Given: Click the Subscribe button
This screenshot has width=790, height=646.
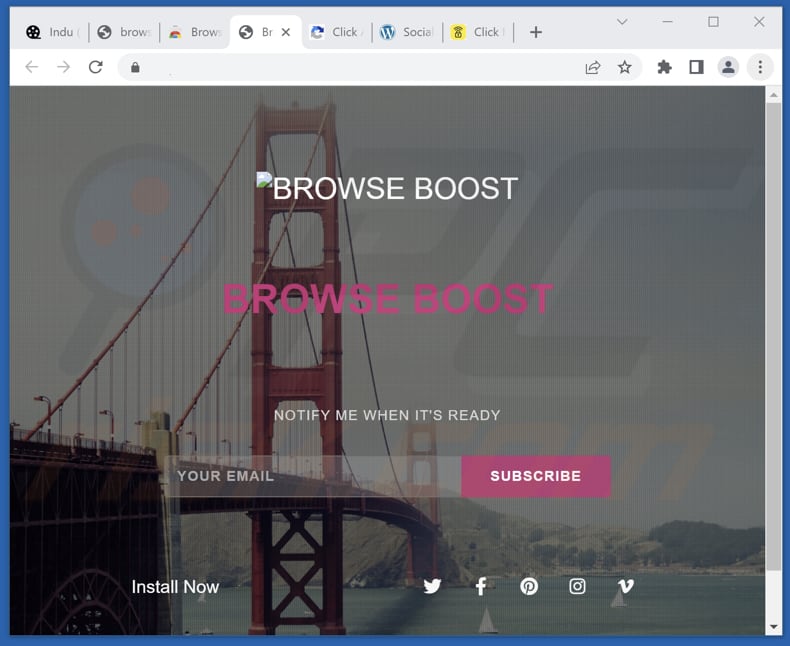Looking at the screenshot, I should [x=536, y=476].
